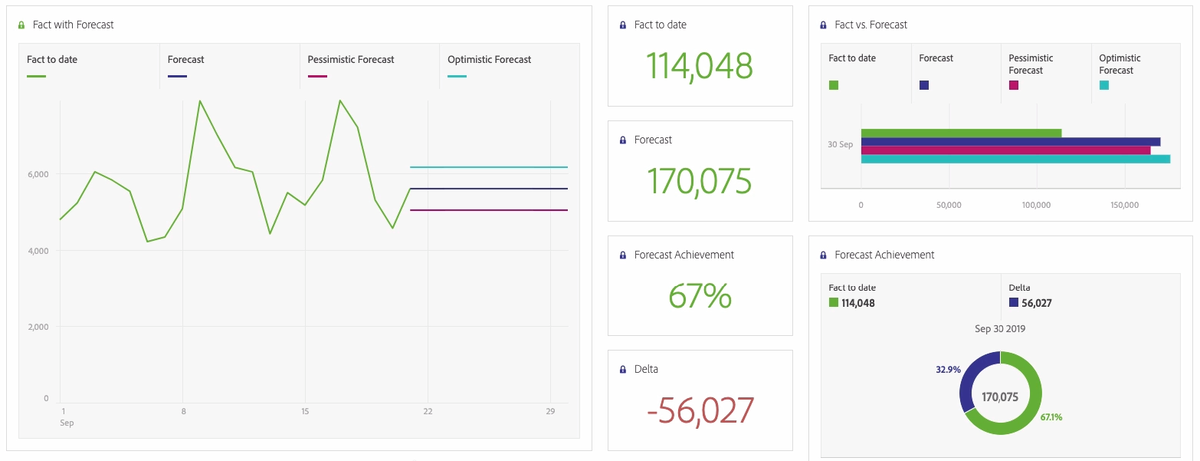
Task: Click green square next to 114,048 legend
Action: 834,303
